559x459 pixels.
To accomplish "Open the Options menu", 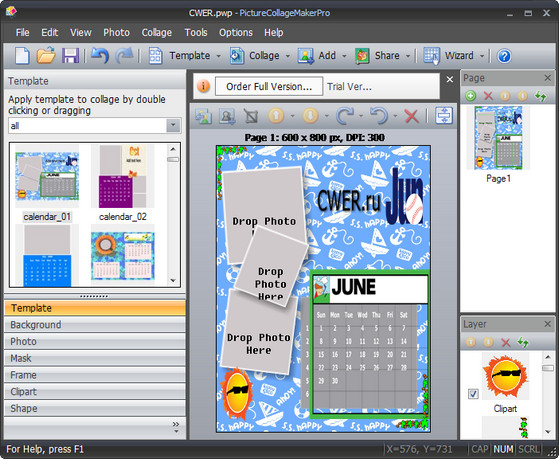I will pyautogui.click(x=236, y=32).
